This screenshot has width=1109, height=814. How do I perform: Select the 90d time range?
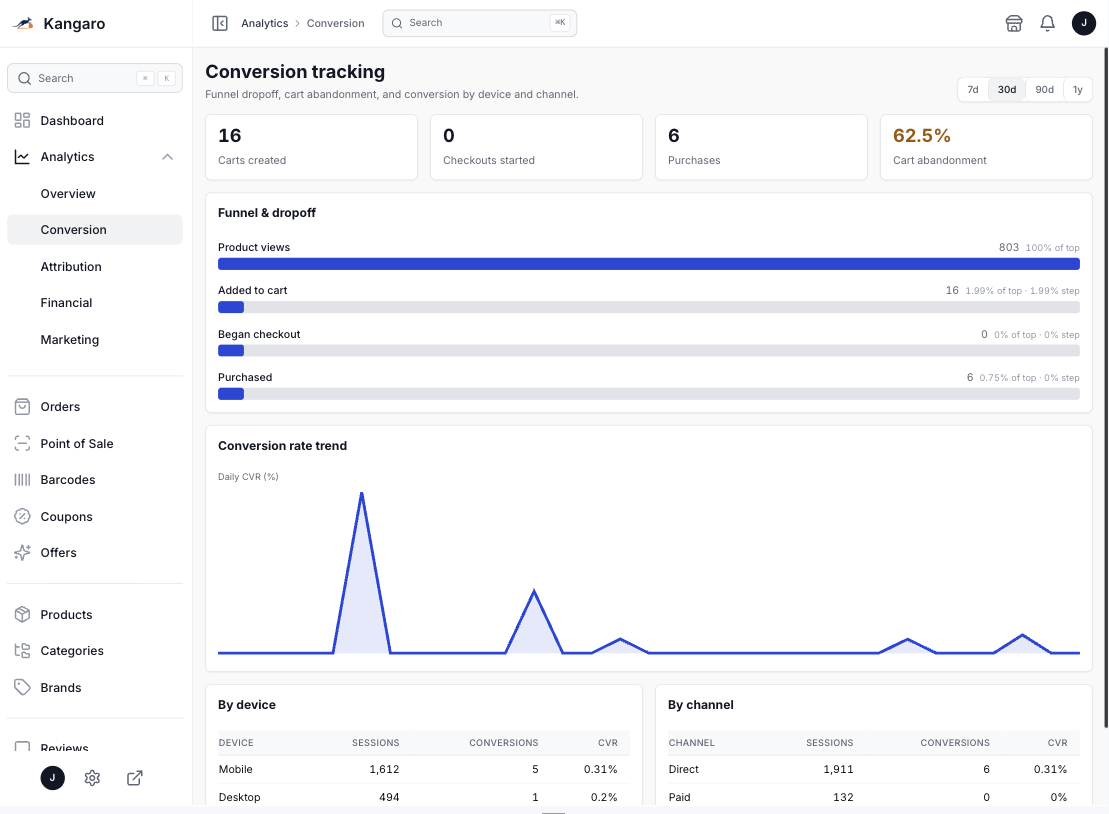[x=1045, y=90]
